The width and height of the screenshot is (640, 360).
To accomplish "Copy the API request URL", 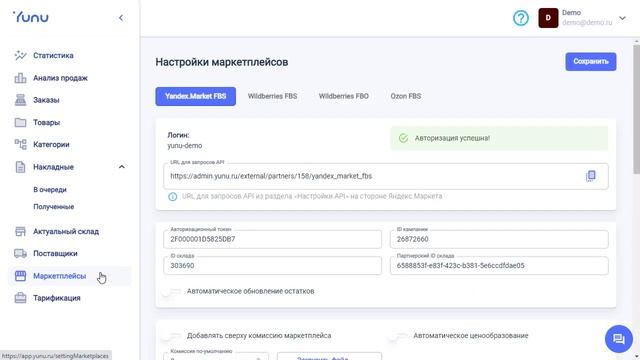I will point(591,176).
